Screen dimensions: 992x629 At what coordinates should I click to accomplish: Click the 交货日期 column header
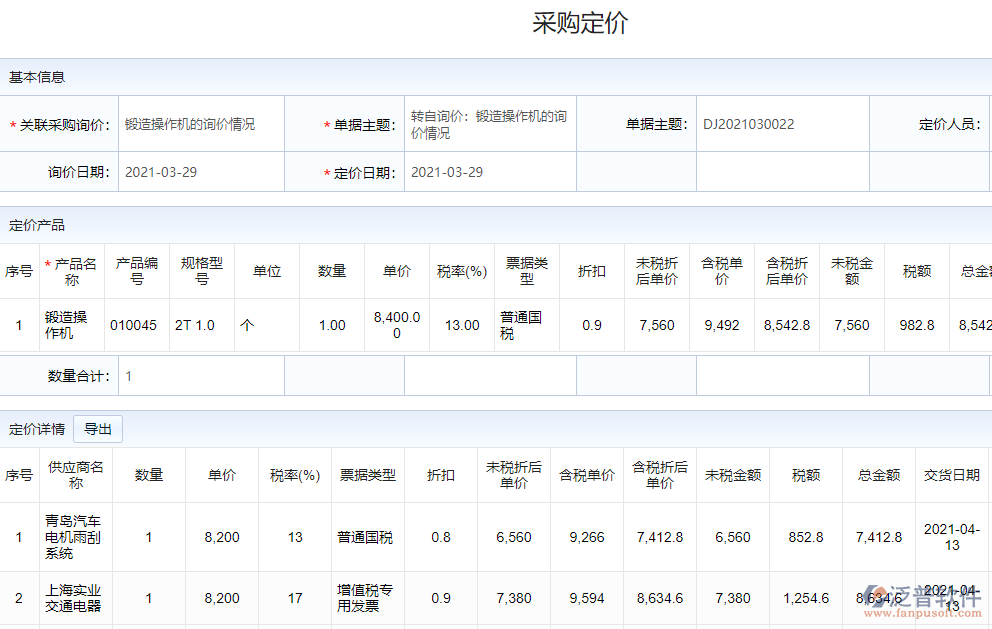(951, 475)
